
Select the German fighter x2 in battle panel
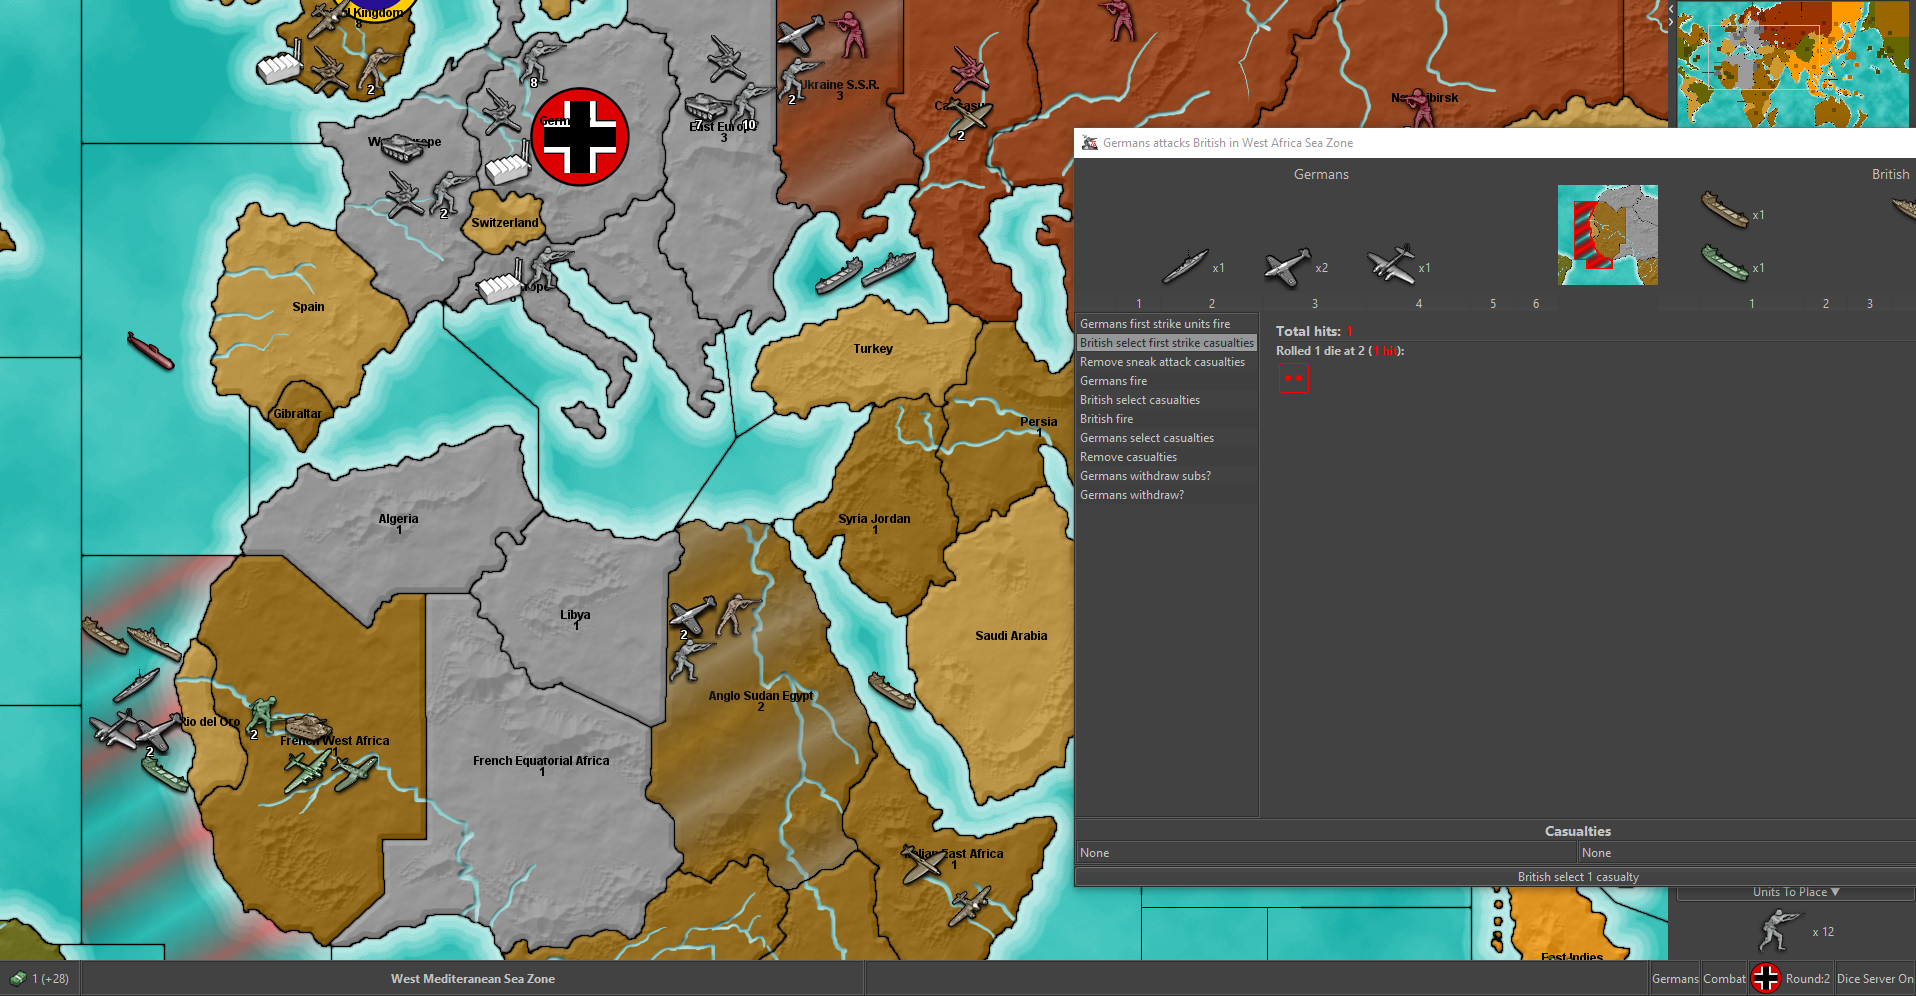tap(1287, 267)
